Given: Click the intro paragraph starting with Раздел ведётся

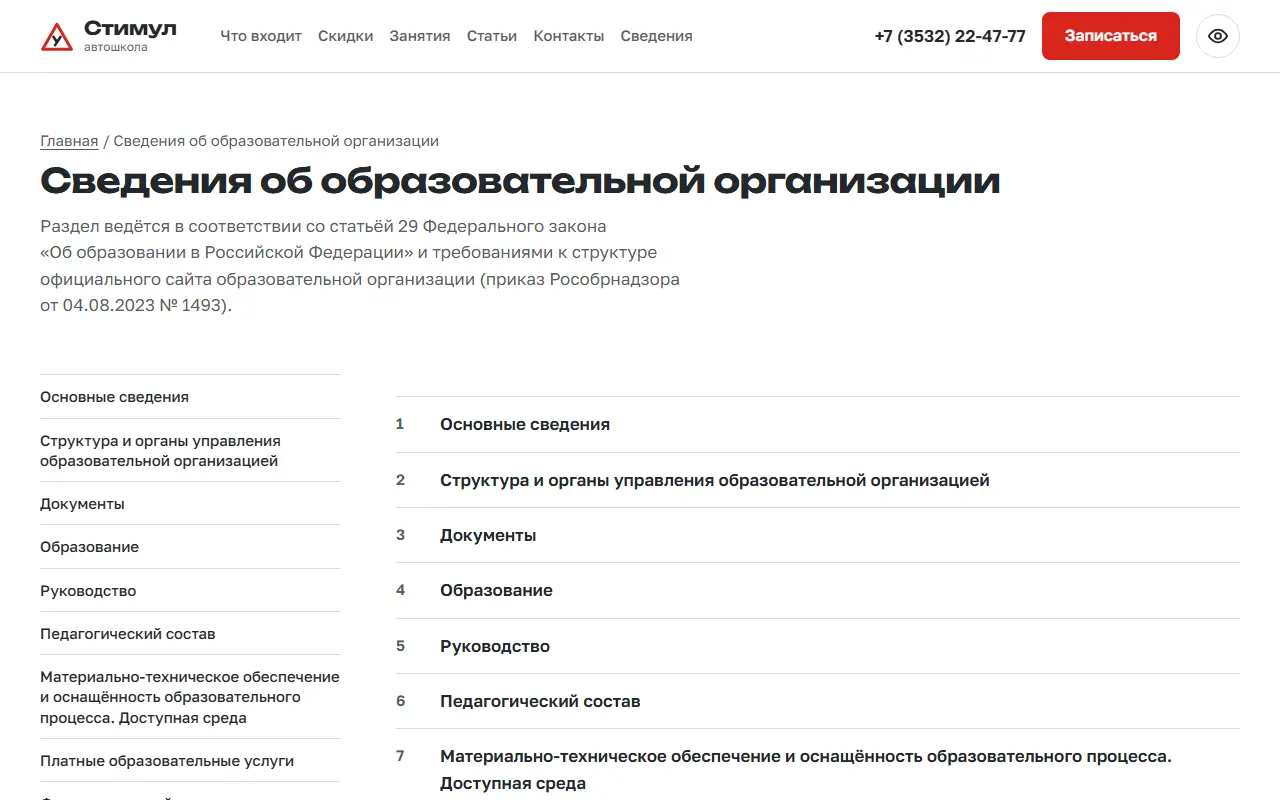Looking at the screenshot, I should pyautogui.click(x=360, y=266).
